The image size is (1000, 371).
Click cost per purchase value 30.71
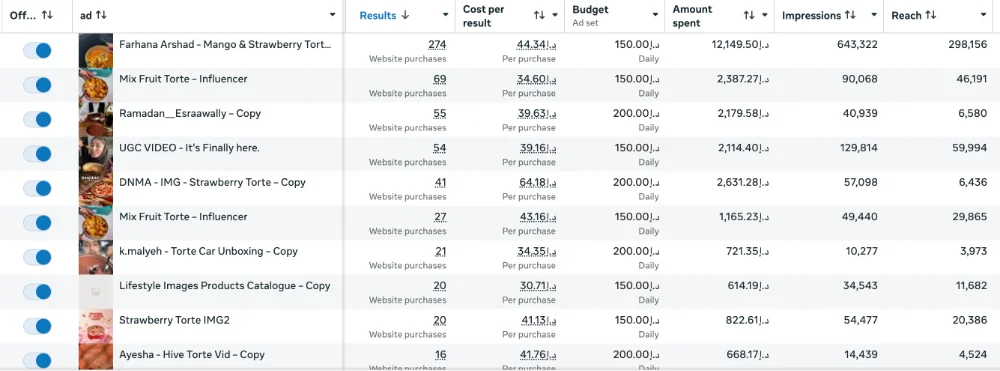coord(537,286)
